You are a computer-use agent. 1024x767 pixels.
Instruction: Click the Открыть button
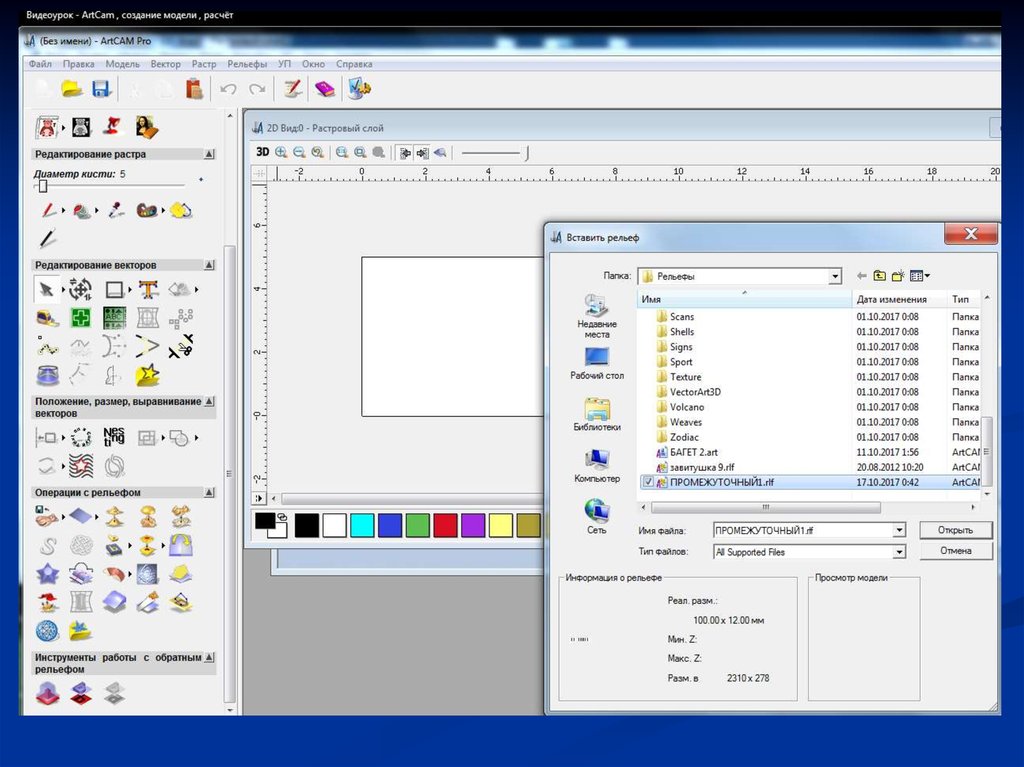coord(954,530)
